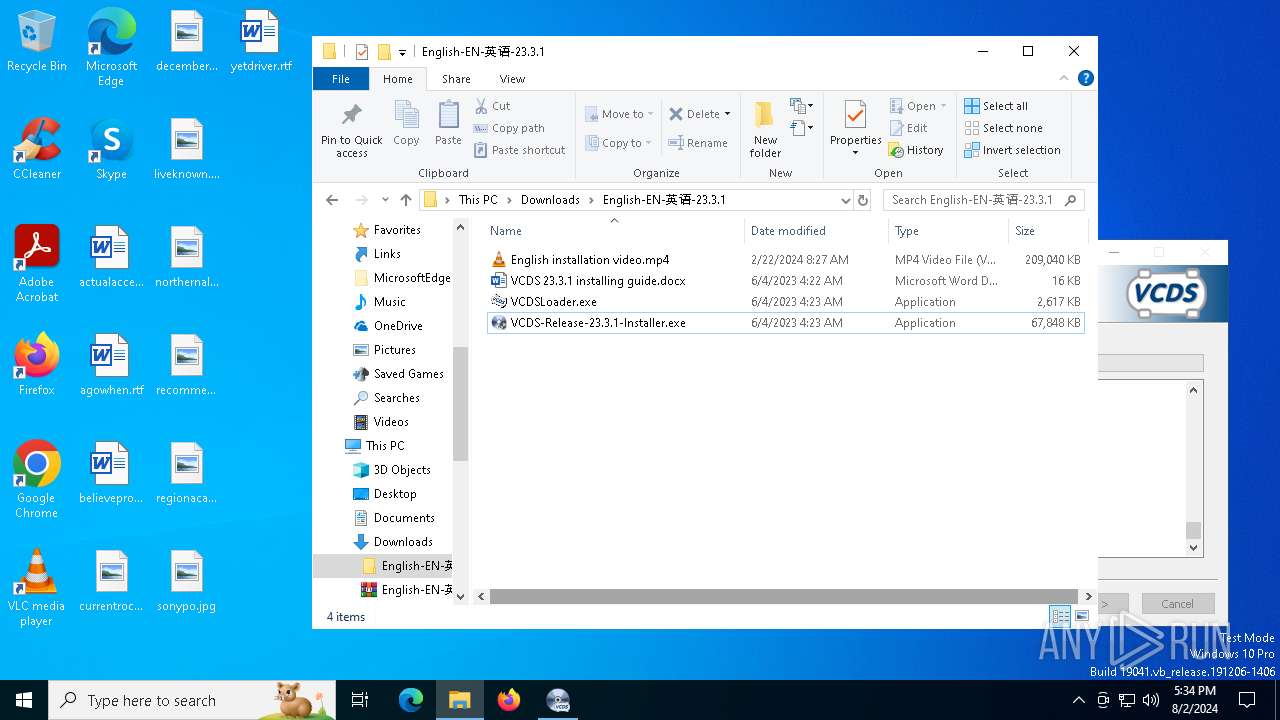The image size is (1280, 720).
Task: Open Properties from the ribbon
Action: (x=855, y=127)
